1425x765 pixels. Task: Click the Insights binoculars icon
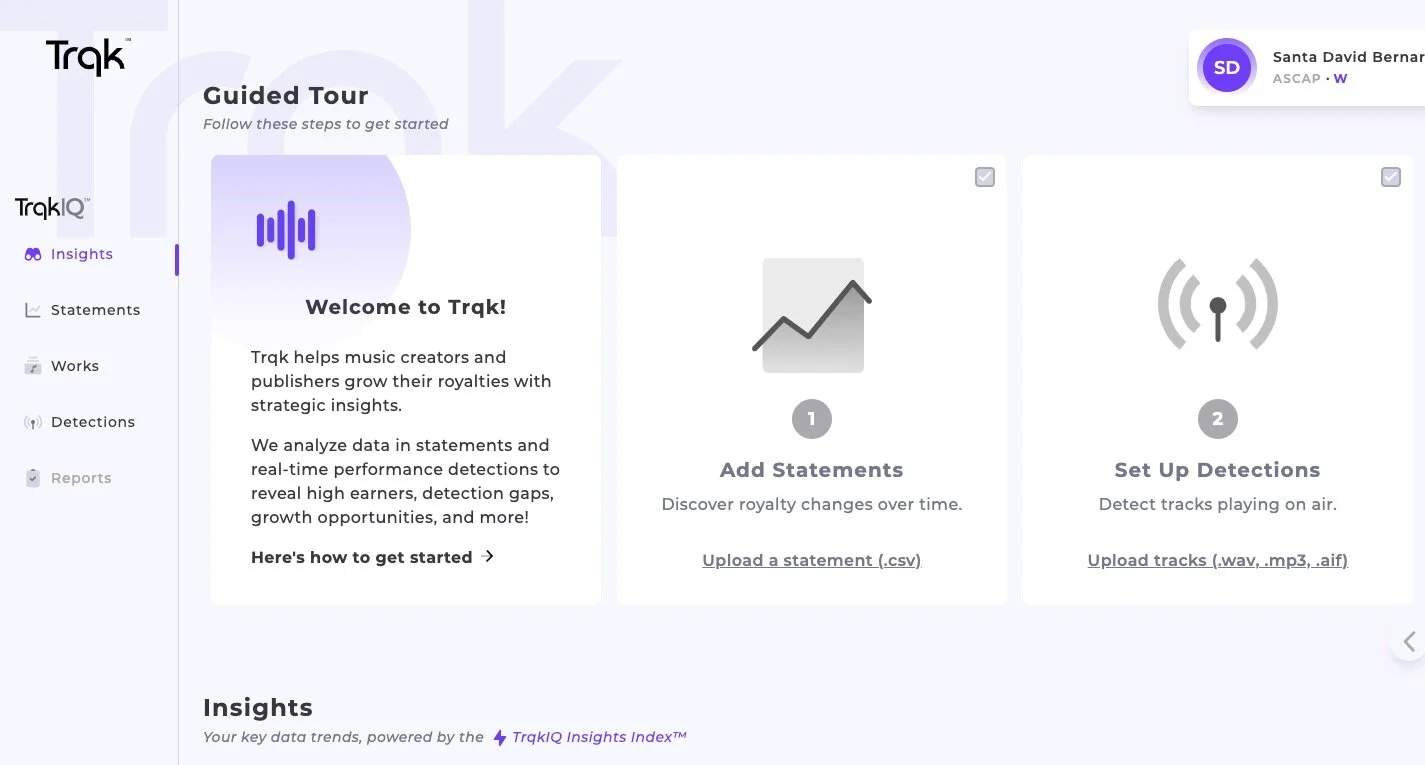(x=33, y=254)
